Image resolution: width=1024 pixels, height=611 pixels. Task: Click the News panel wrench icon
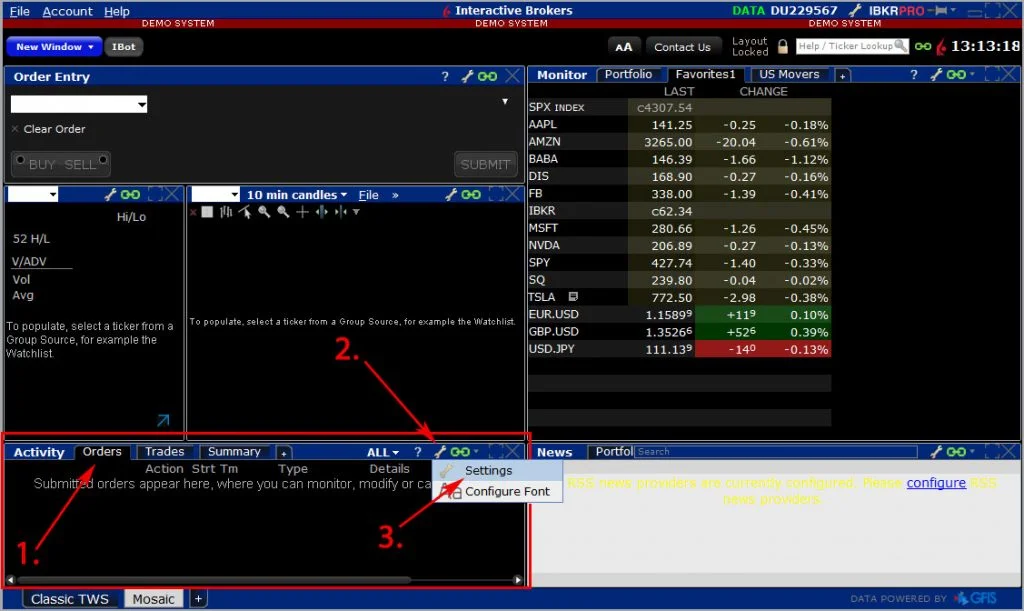(936, 452)
